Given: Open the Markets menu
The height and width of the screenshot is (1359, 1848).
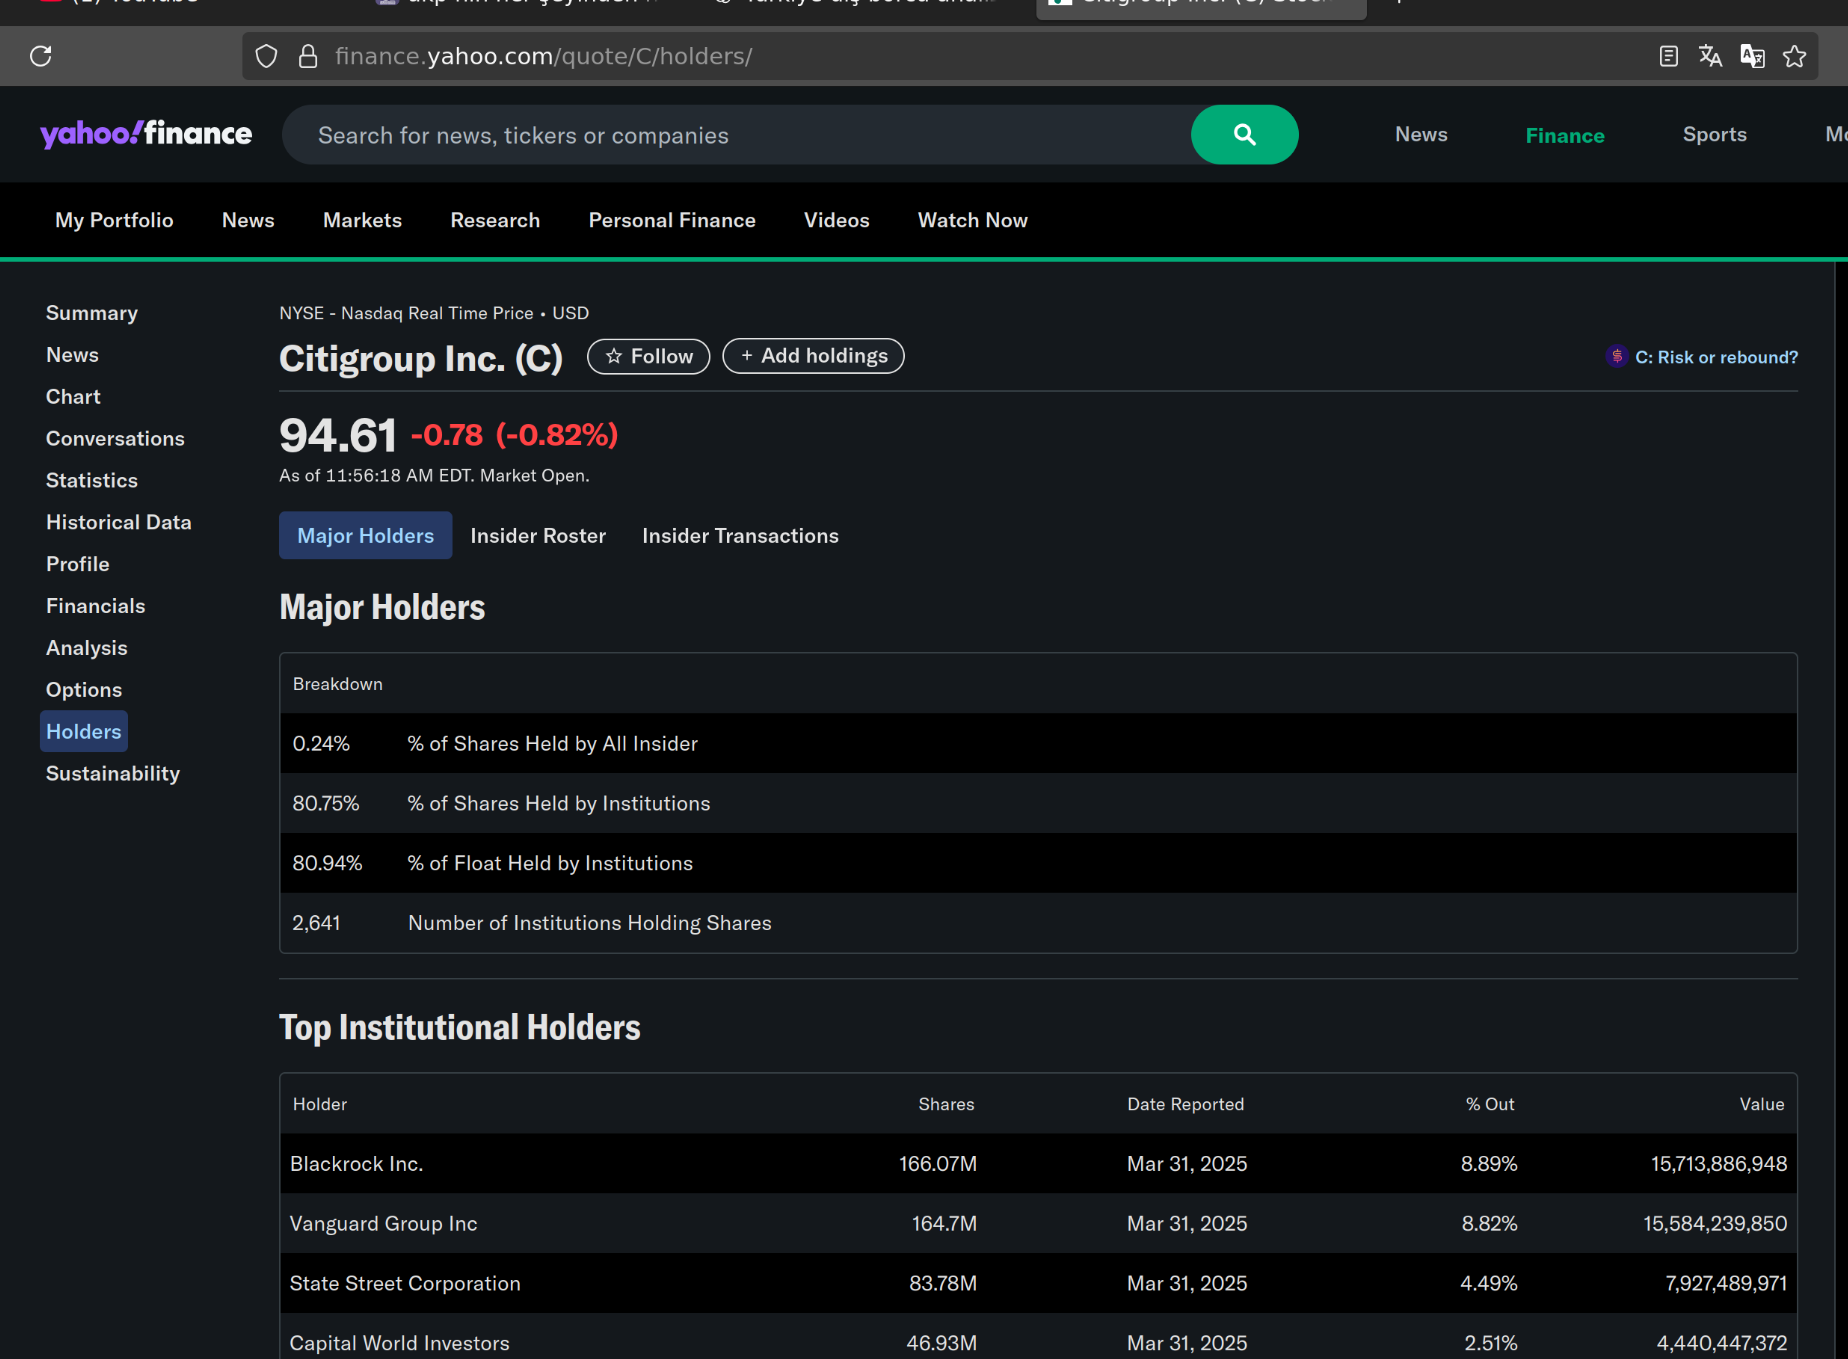Looking at the screenshot, I should tap(362, 220).
